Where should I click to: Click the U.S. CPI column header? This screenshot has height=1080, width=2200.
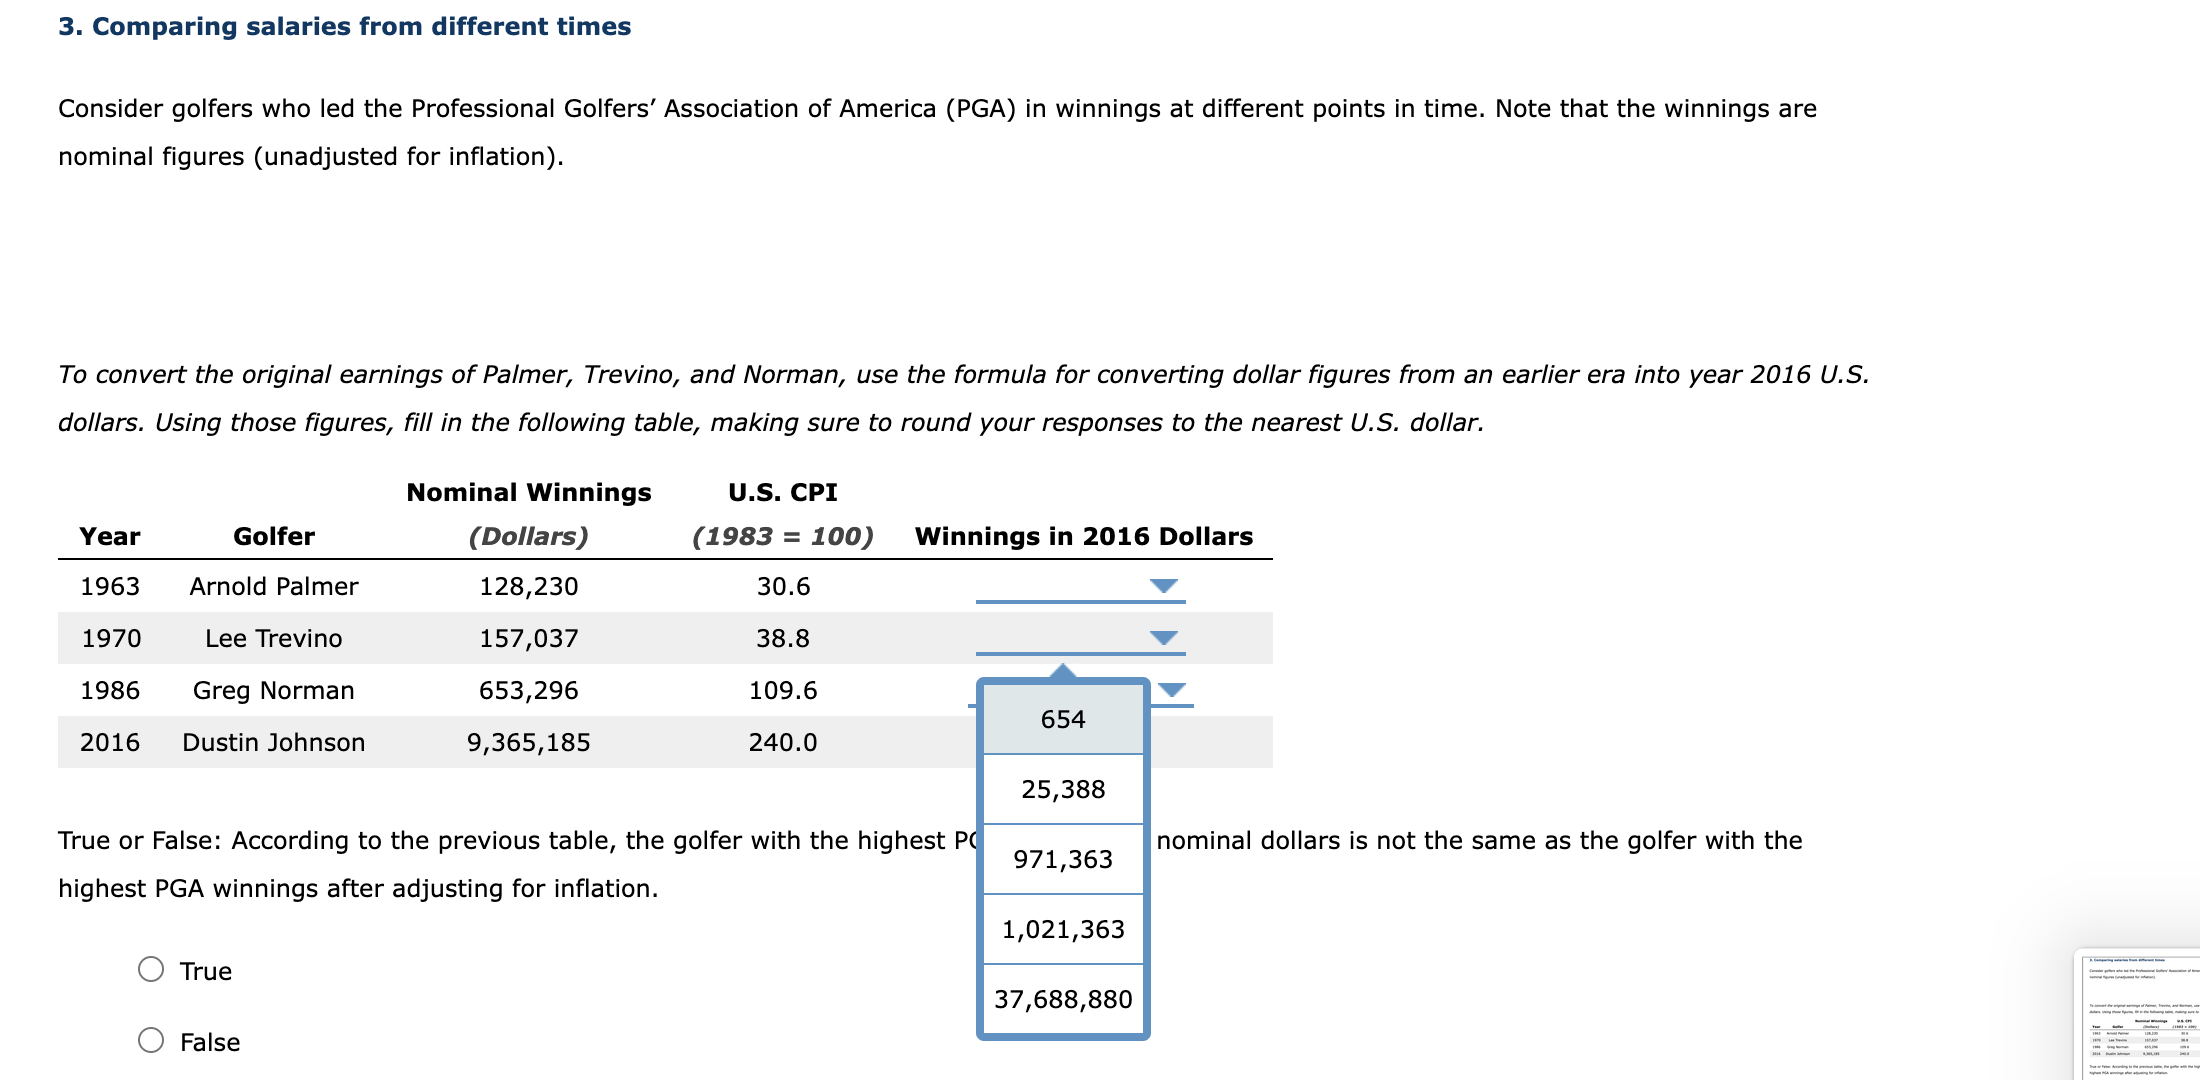[x=783, y=492]
